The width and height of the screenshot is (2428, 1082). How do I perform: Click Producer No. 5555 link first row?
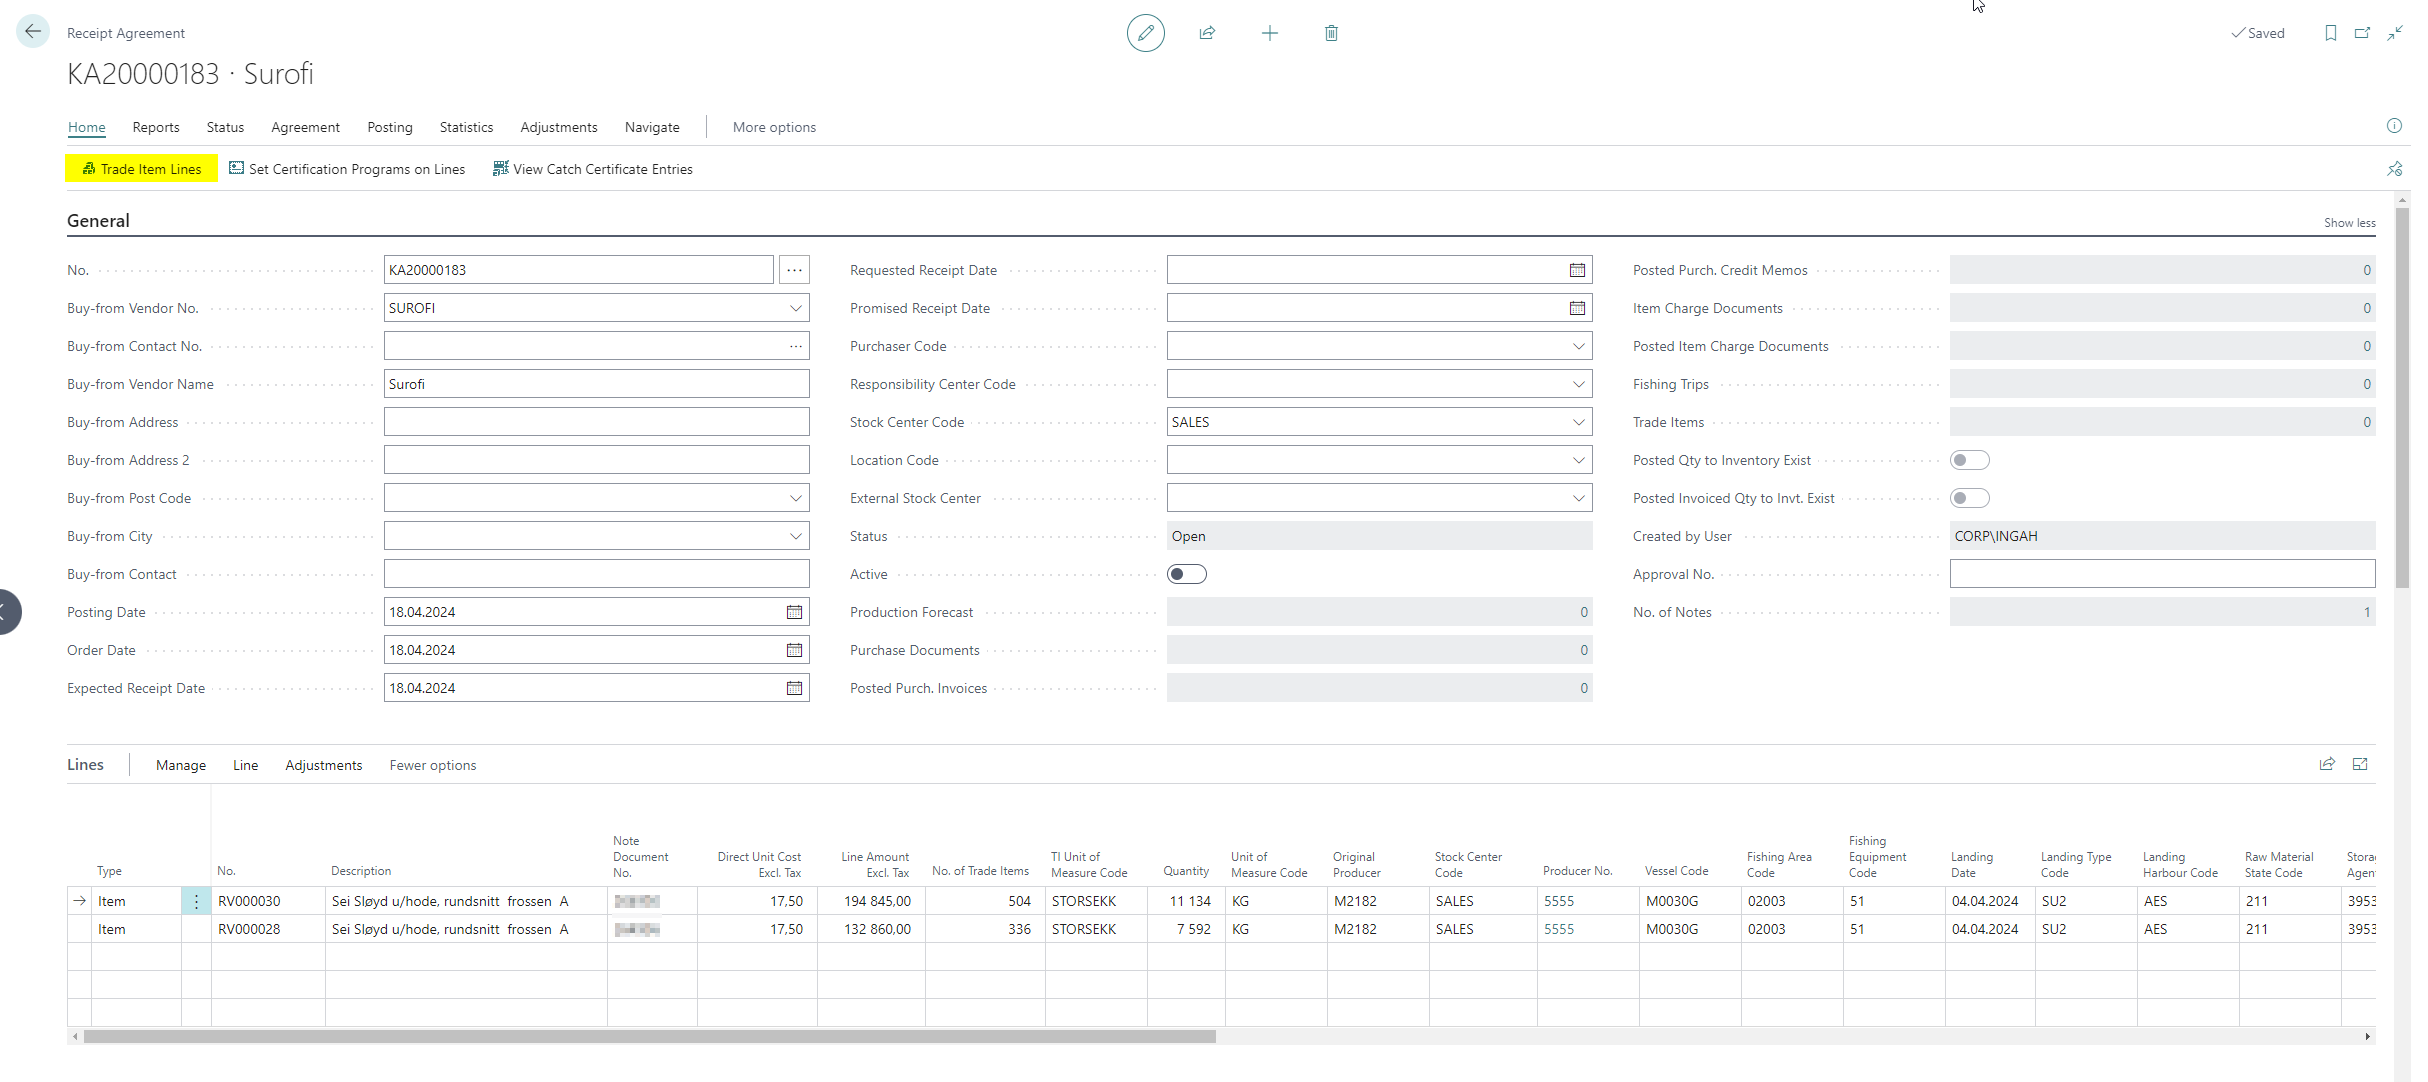point(1558,901)
